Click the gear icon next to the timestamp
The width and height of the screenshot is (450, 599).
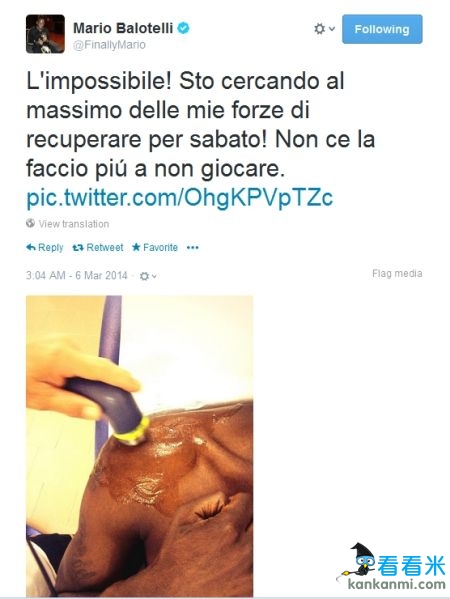(x=144, y=276)
